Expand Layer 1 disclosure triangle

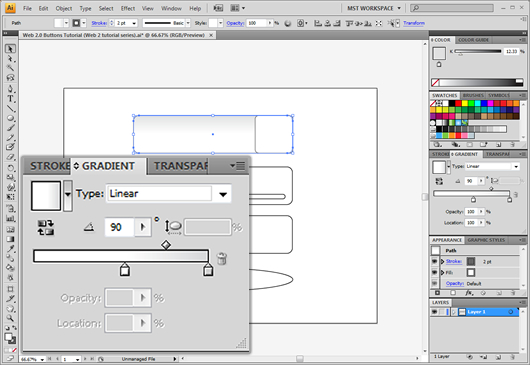pyautogui.click(x=454, y=312)
